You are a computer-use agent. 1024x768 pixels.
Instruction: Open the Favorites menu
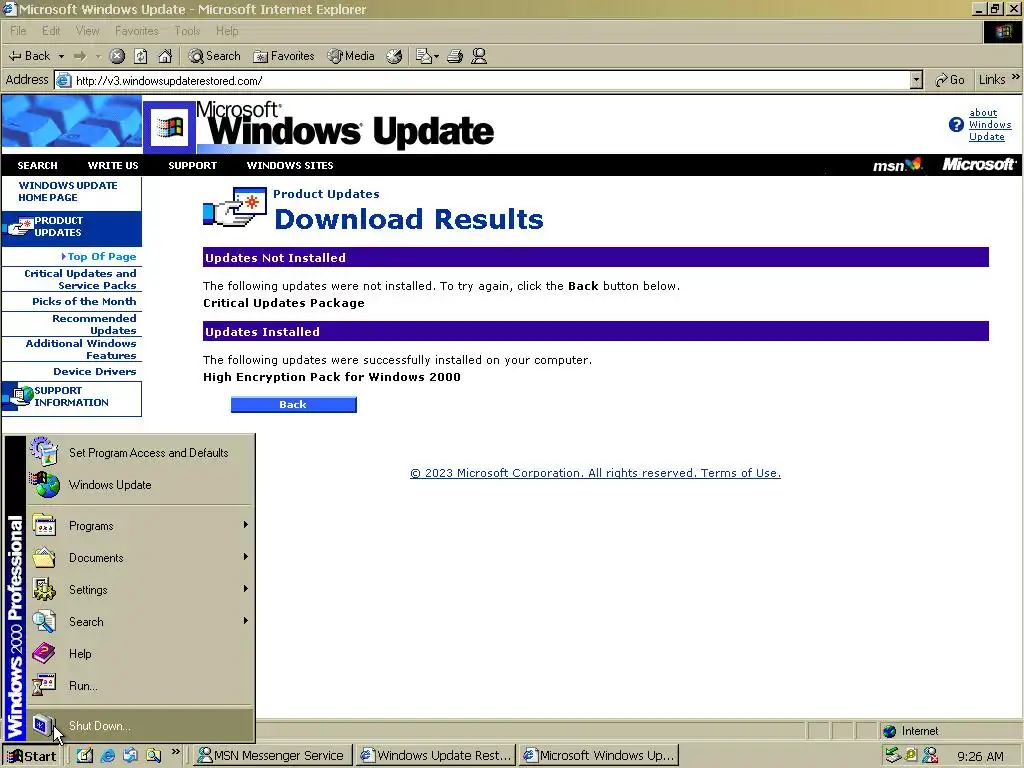[136, 31]
